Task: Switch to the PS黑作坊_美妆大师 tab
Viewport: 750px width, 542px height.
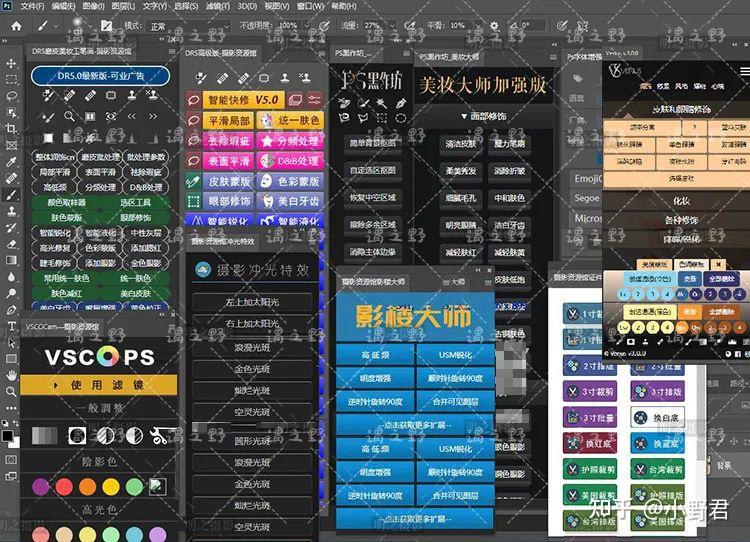Action: 449,56
